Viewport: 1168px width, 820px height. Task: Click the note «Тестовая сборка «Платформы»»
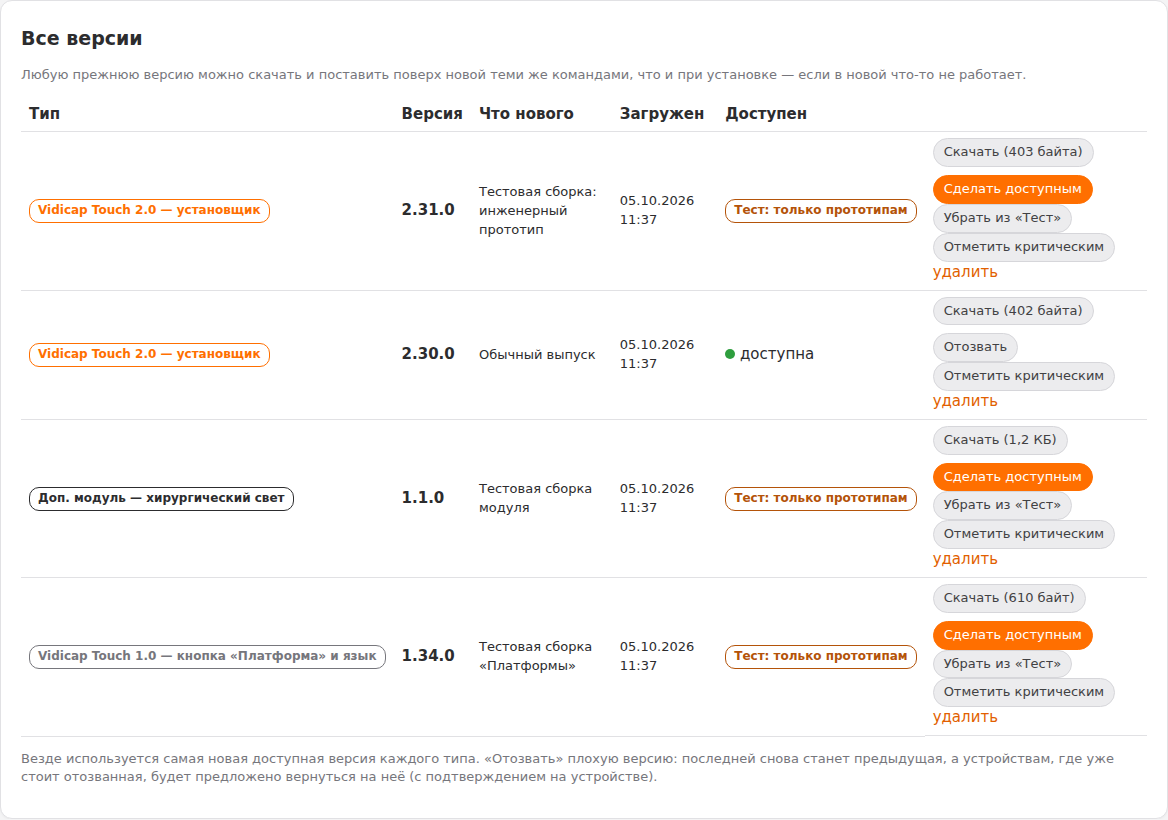point(535,656)
